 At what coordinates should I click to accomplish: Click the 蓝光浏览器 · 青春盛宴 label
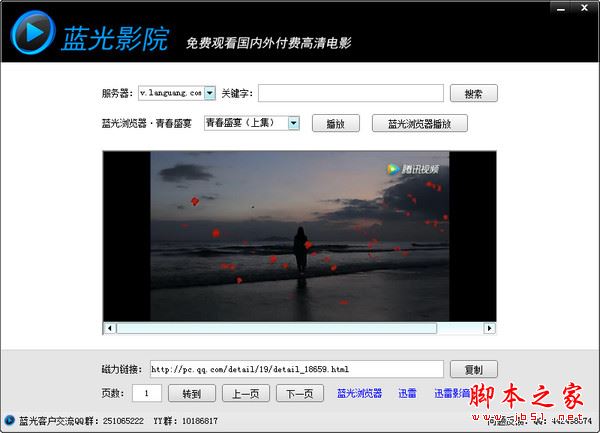pyautogui.click(x=147, y=124)
